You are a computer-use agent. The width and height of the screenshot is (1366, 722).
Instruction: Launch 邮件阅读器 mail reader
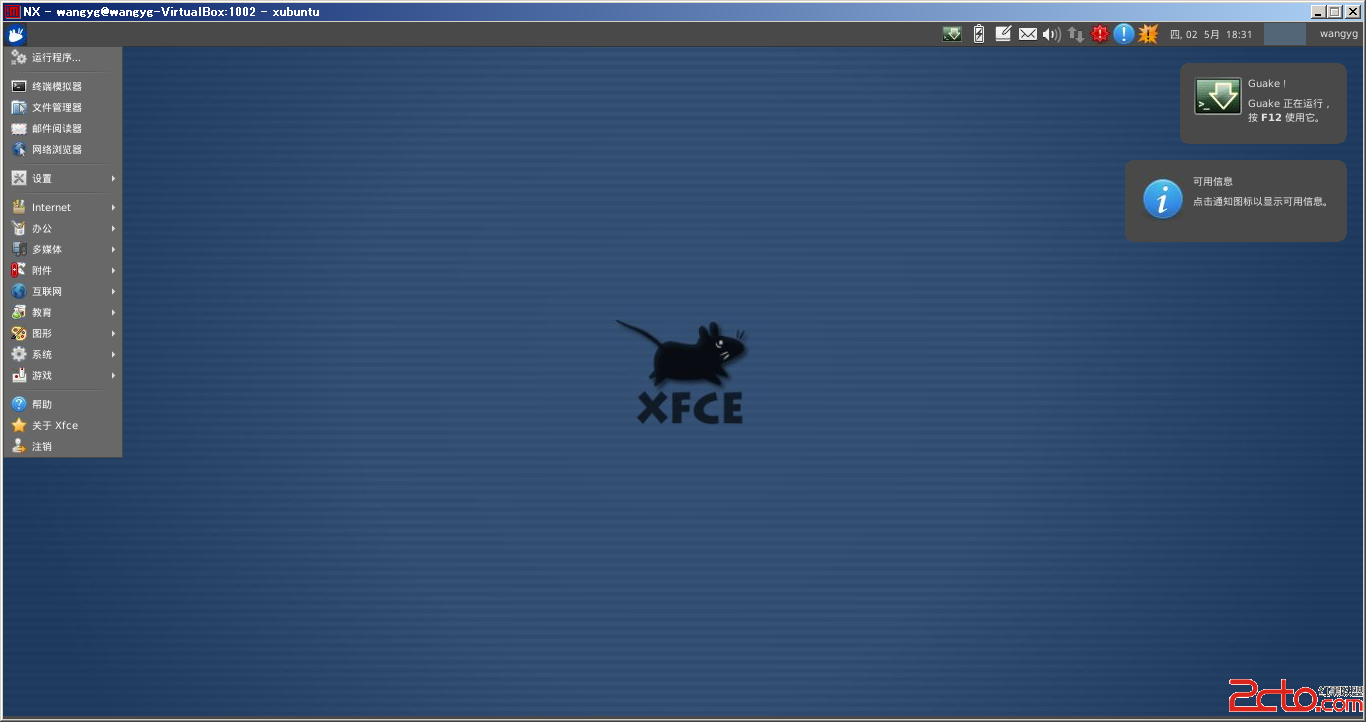pyautogui.click(x=62, y=129)
